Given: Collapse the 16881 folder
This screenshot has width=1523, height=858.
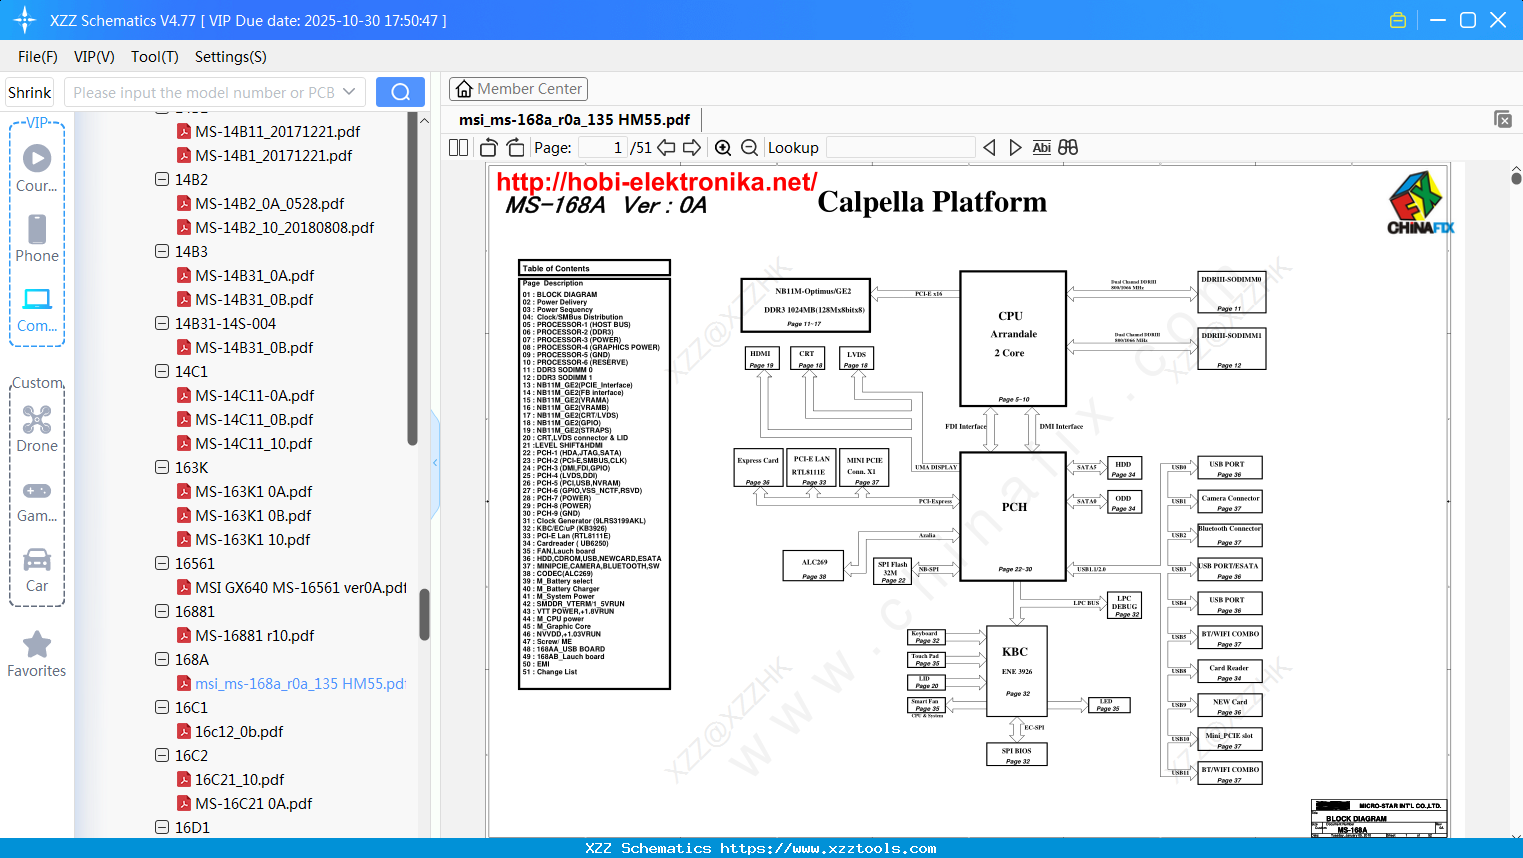Looking at the screenshot, I should (x=162, y=612).
